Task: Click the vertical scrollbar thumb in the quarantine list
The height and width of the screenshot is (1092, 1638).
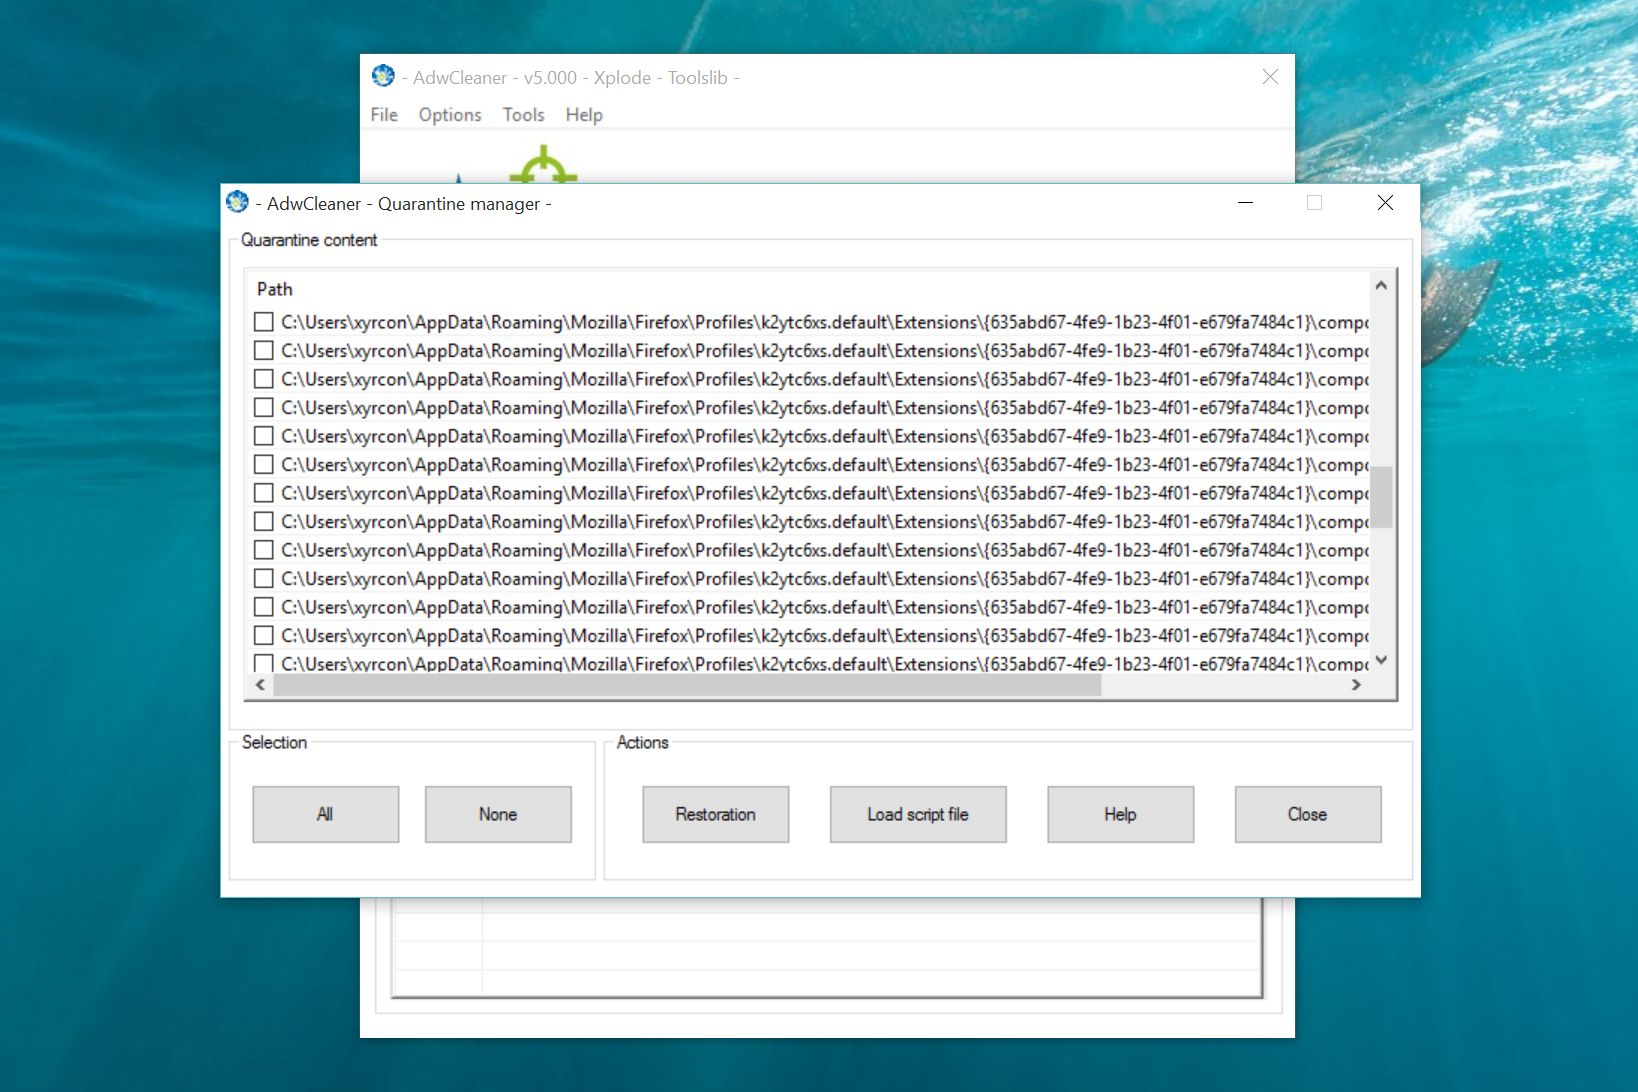Action: click(1381, 496)
